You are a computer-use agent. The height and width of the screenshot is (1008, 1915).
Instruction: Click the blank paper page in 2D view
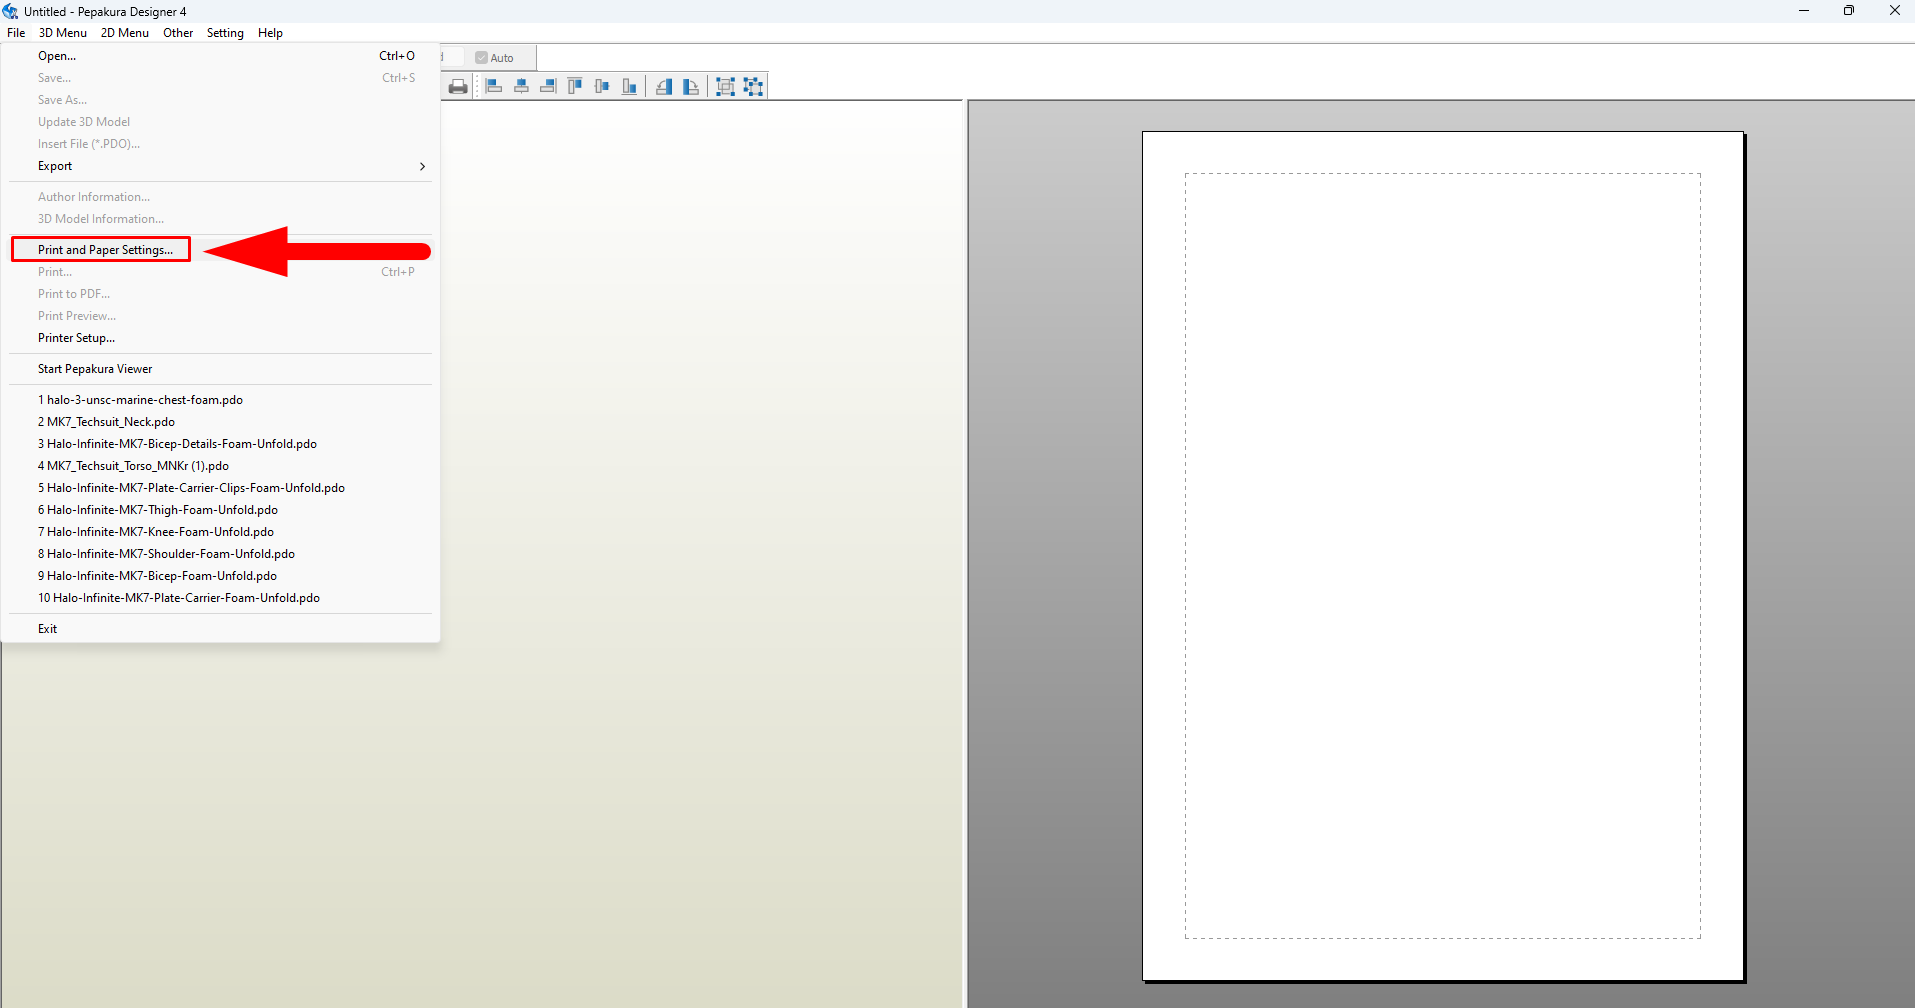click(1443, 556)
